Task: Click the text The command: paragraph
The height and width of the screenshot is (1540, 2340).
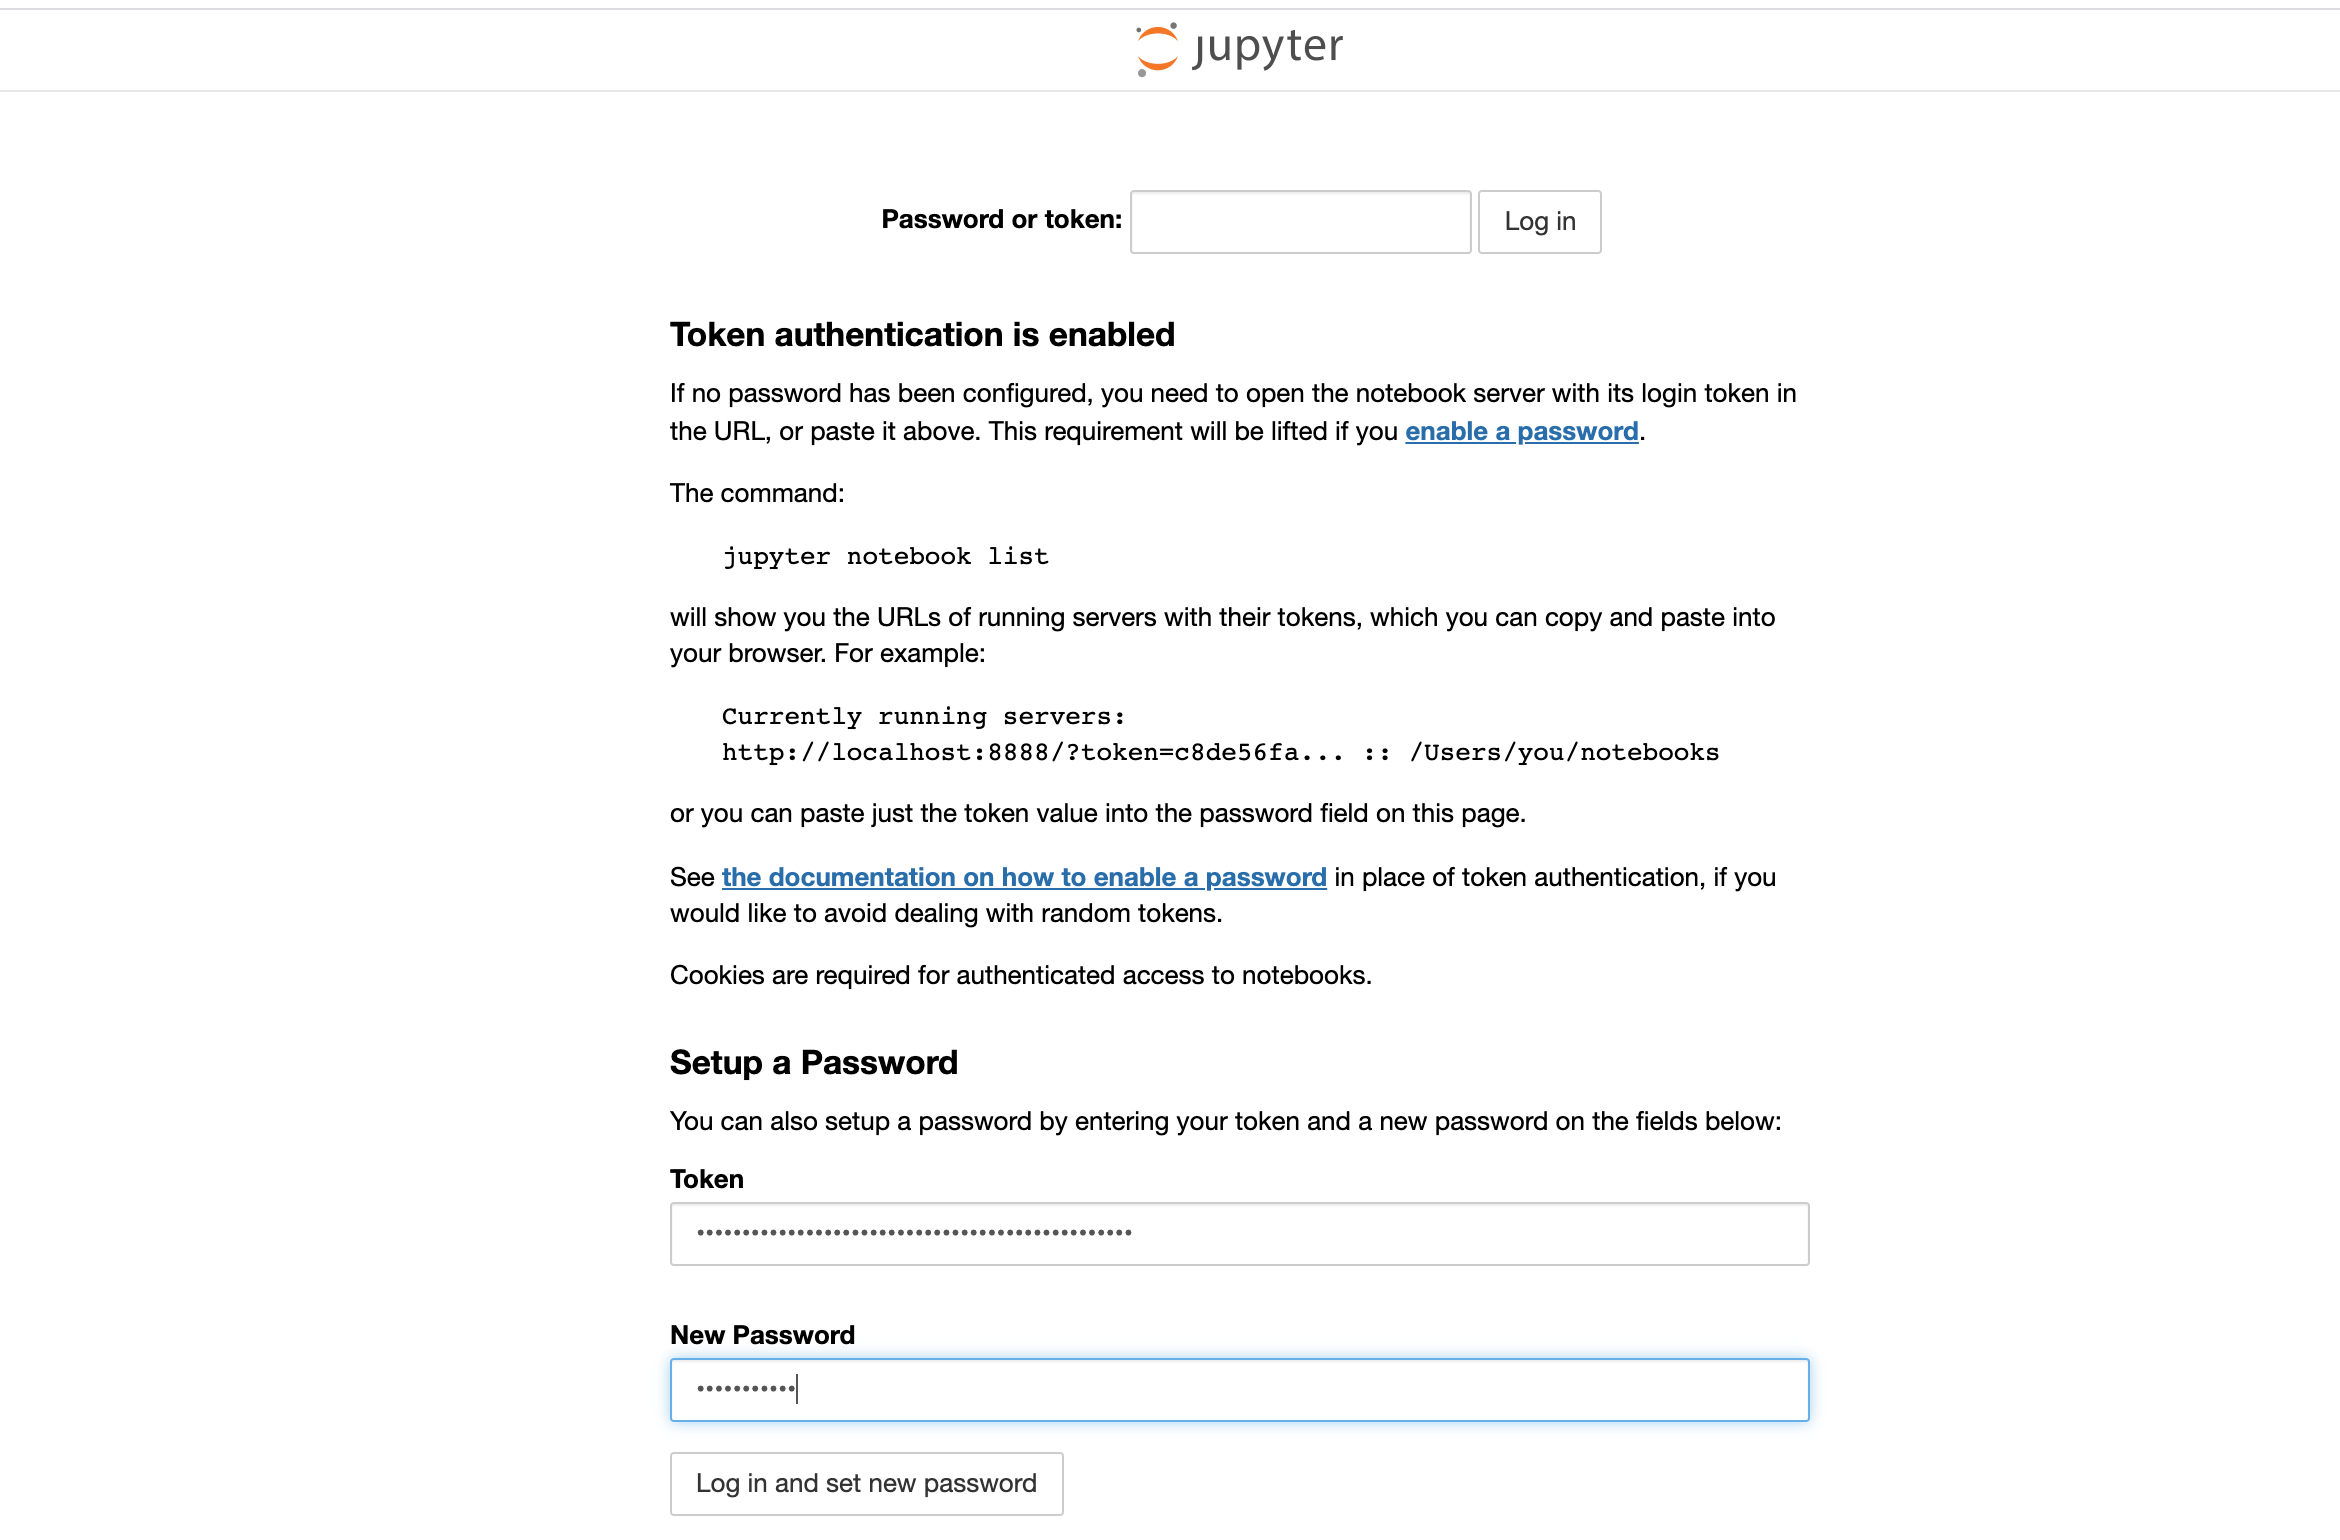Action: coord(757,493)
